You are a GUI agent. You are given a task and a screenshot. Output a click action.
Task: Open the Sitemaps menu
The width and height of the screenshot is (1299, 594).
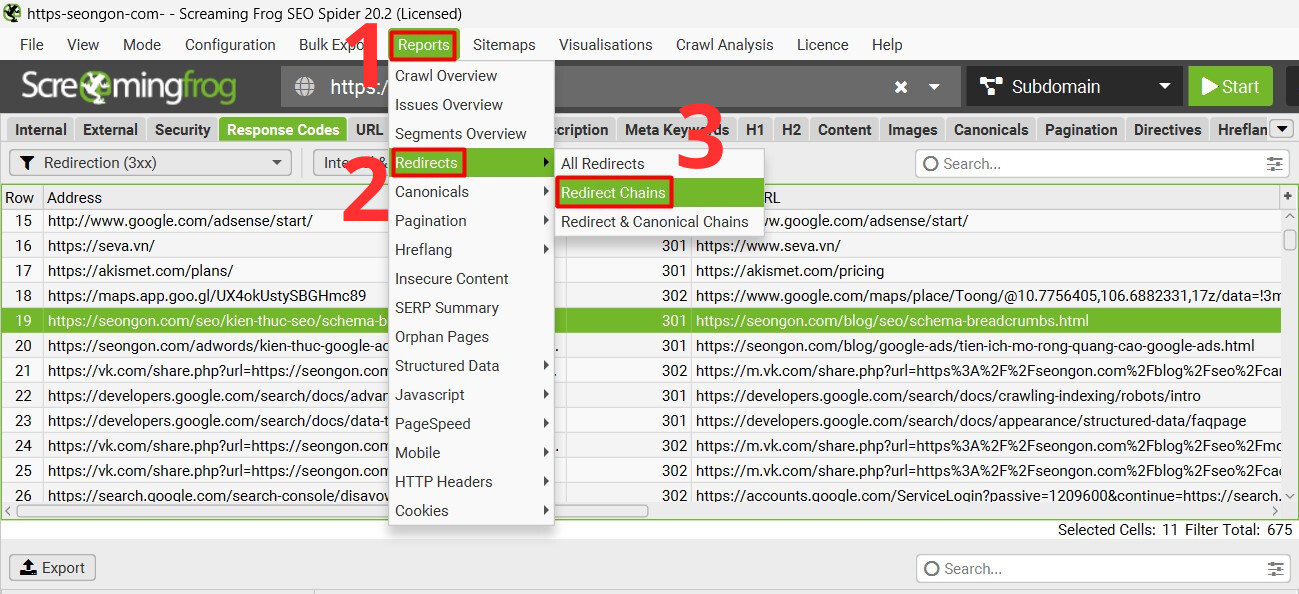[x=504, y=45]
